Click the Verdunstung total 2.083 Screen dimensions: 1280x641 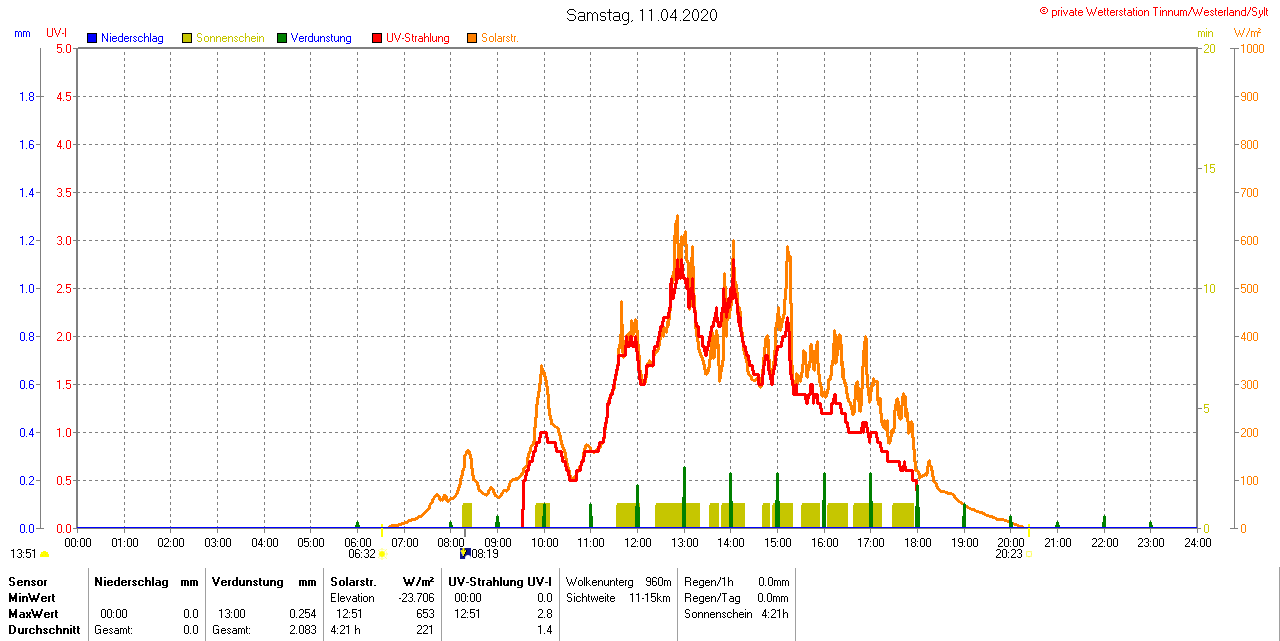(x=302, y=630)
